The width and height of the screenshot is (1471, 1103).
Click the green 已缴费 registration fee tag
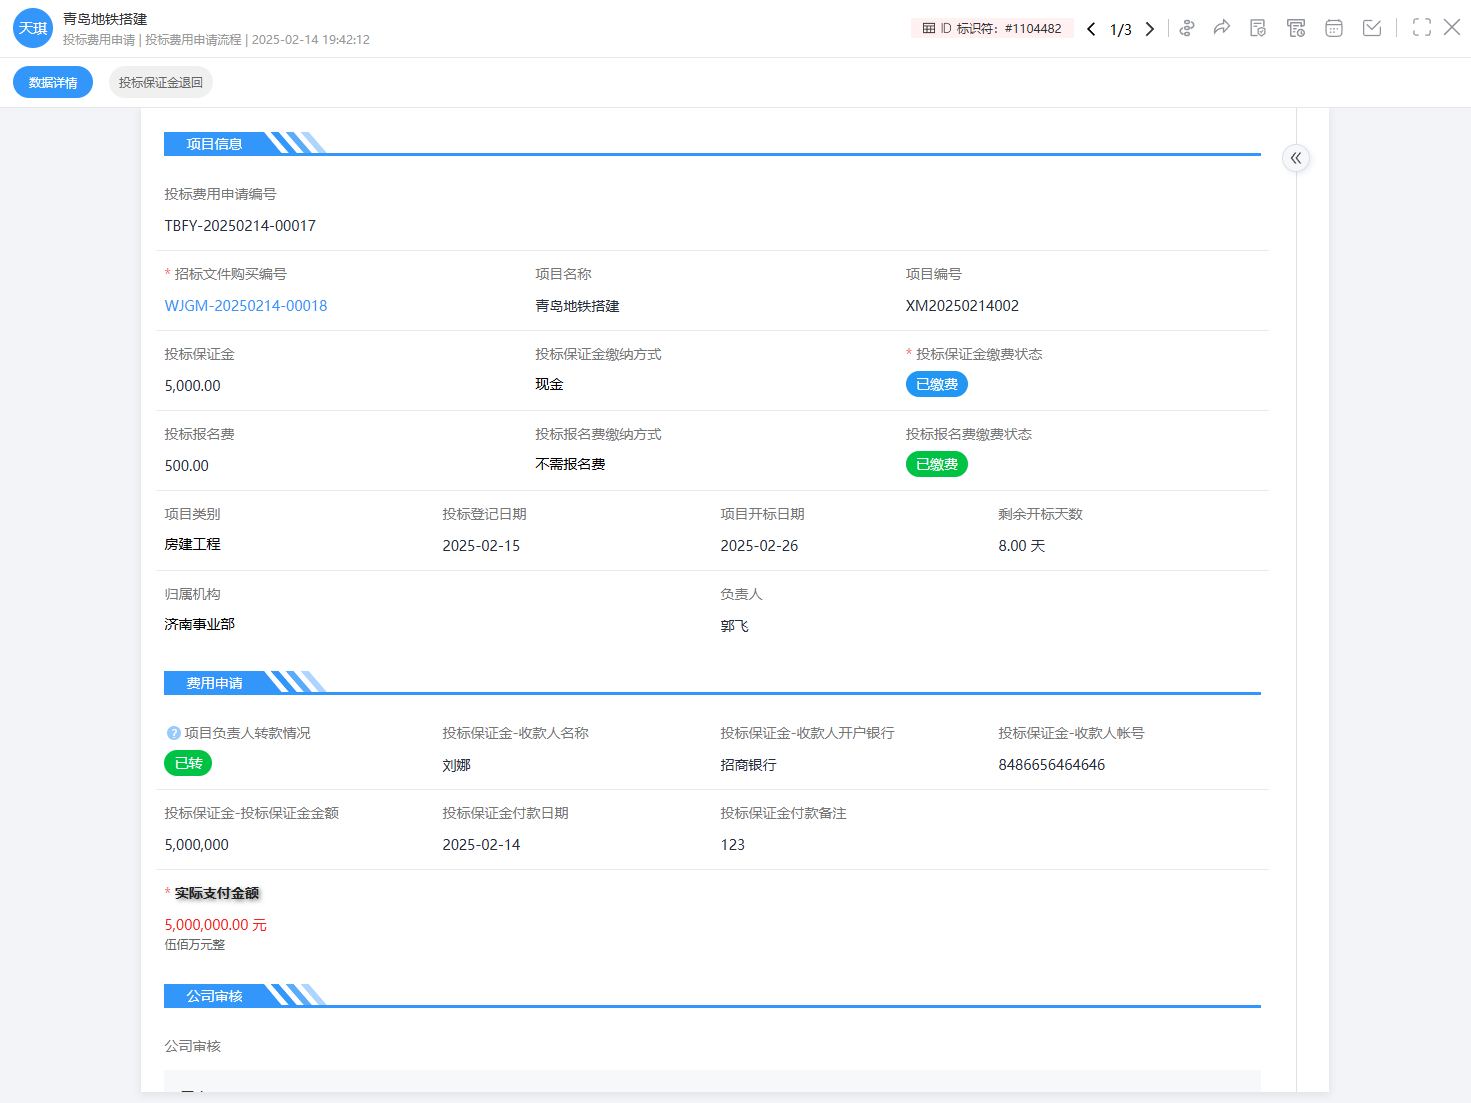click(936, 464)
